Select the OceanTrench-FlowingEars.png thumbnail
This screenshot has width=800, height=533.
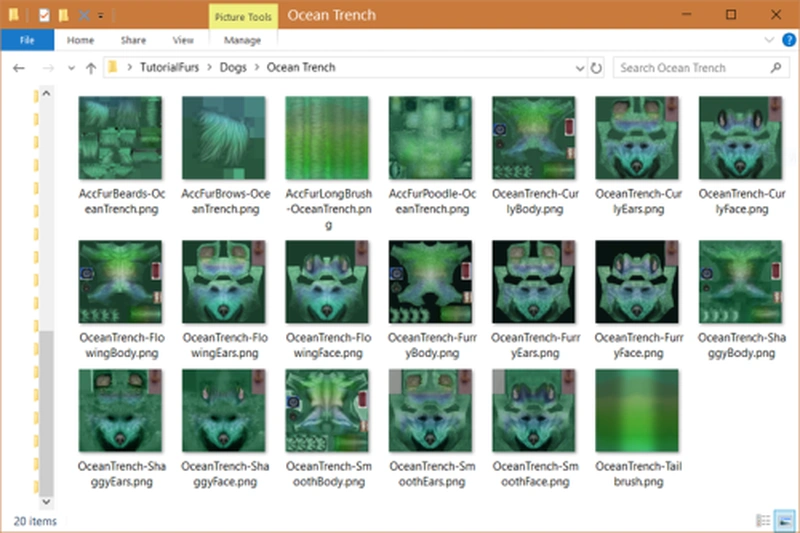(223, 282)
